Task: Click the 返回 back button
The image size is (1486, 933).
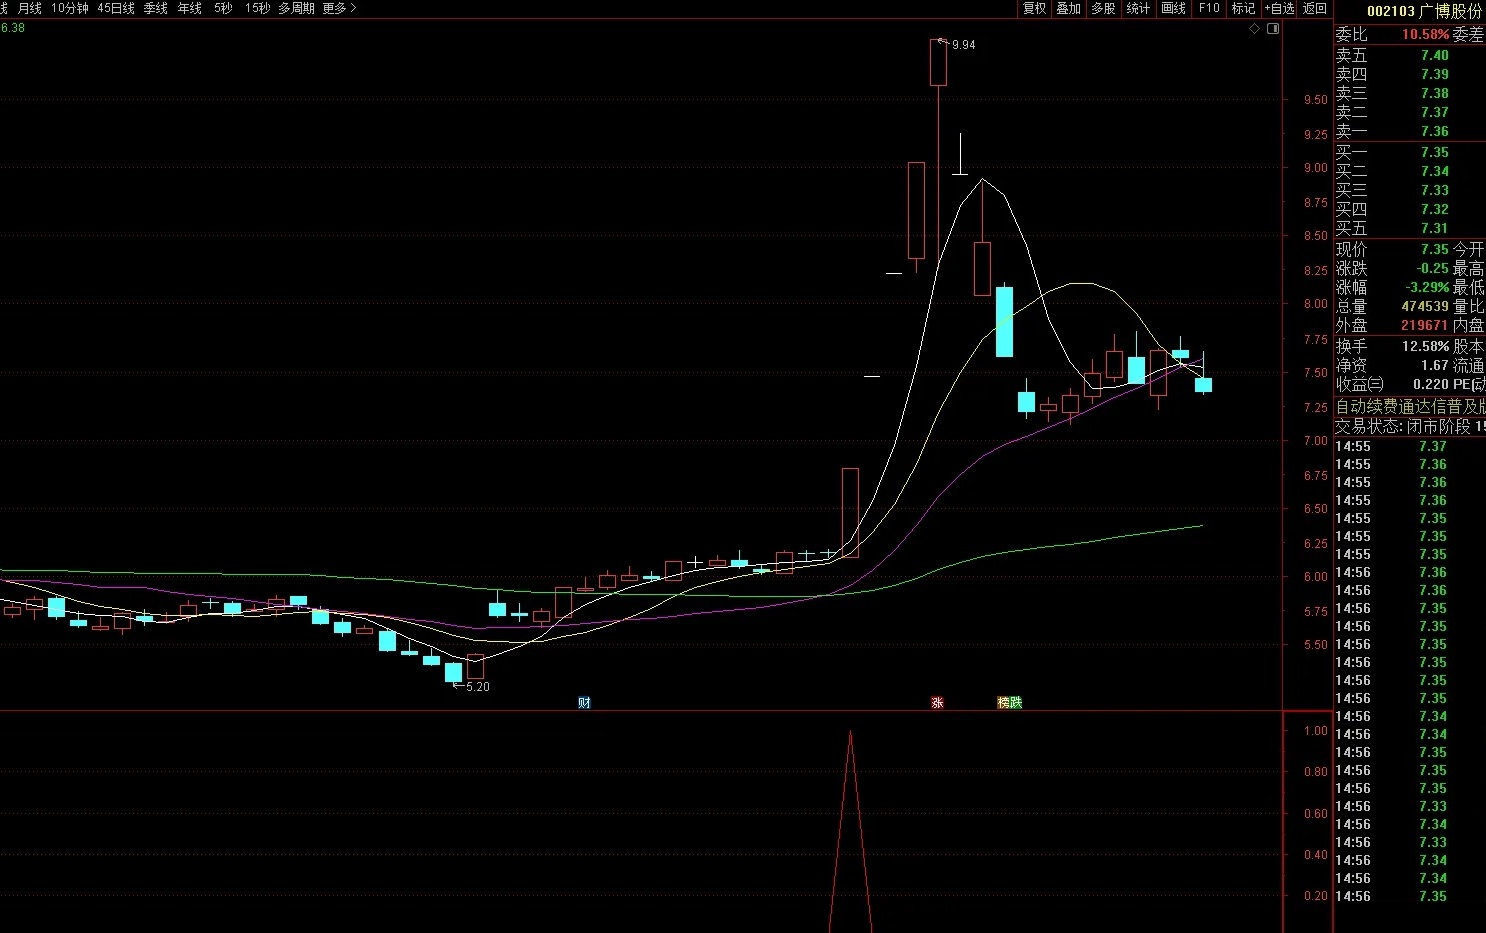Action: click(1314, 8)
